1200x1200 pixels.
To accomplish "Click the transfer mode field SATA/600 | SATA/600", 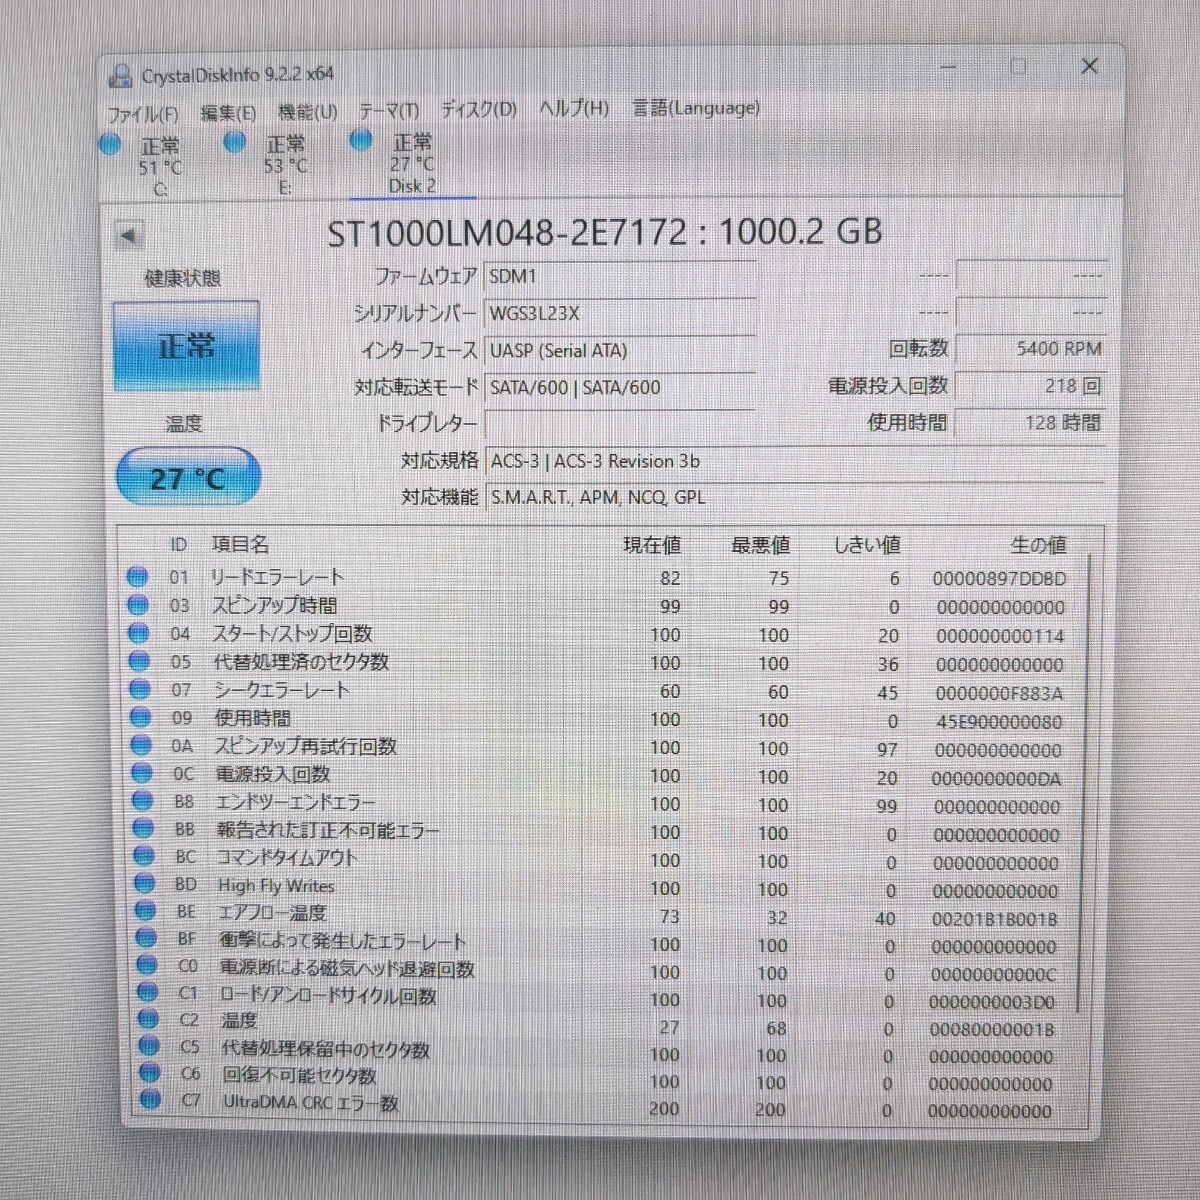I will point(620,387).
